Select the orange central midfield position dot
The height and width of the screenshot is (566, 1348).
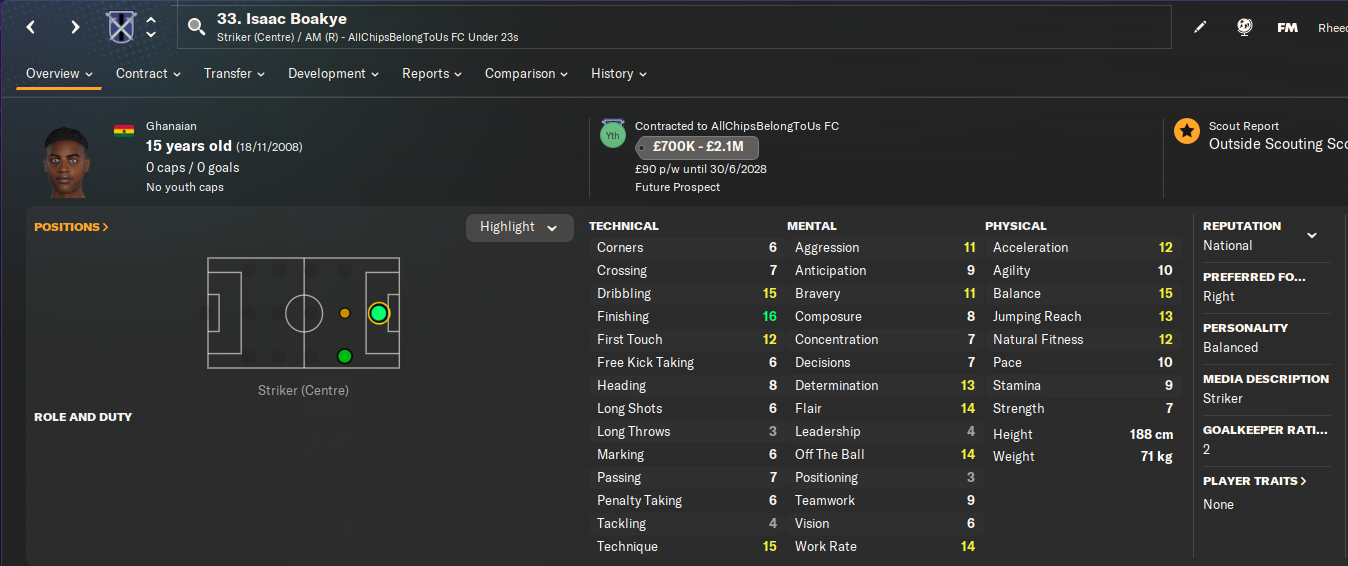[345, 313]
